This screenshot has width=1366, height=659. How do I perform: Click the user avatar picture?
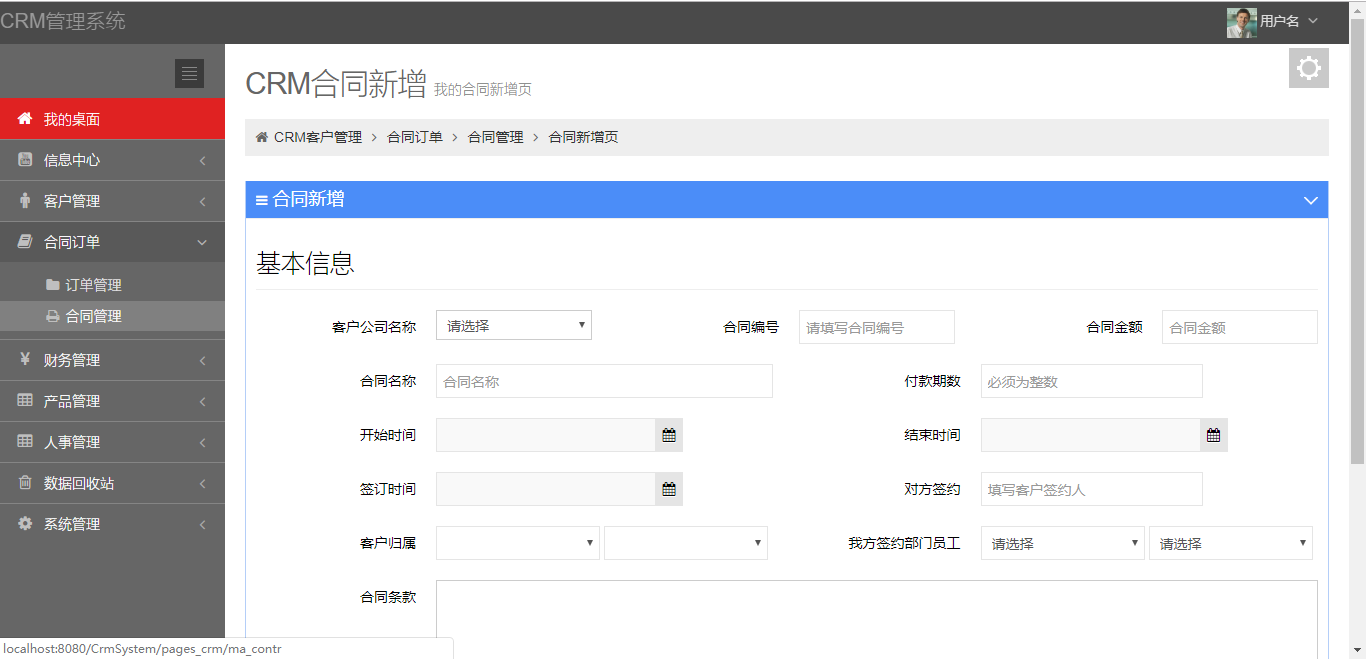[x=1241, y=22]
